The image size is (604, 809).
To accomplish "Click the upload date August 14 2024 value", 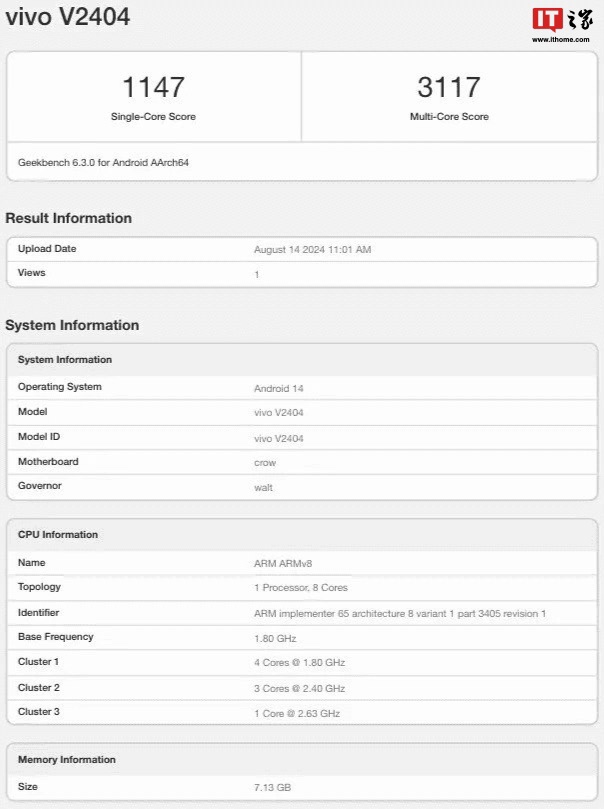I will click(312, 250).
